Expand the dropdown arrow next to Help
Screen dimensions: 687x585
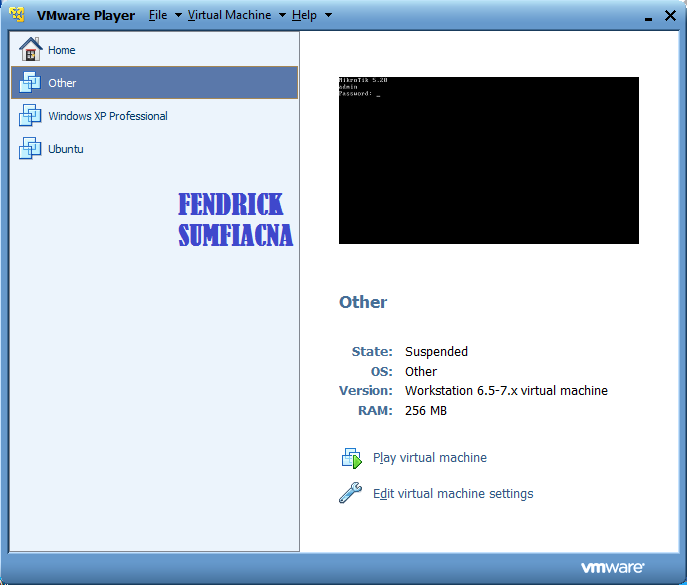coord(328,16)
